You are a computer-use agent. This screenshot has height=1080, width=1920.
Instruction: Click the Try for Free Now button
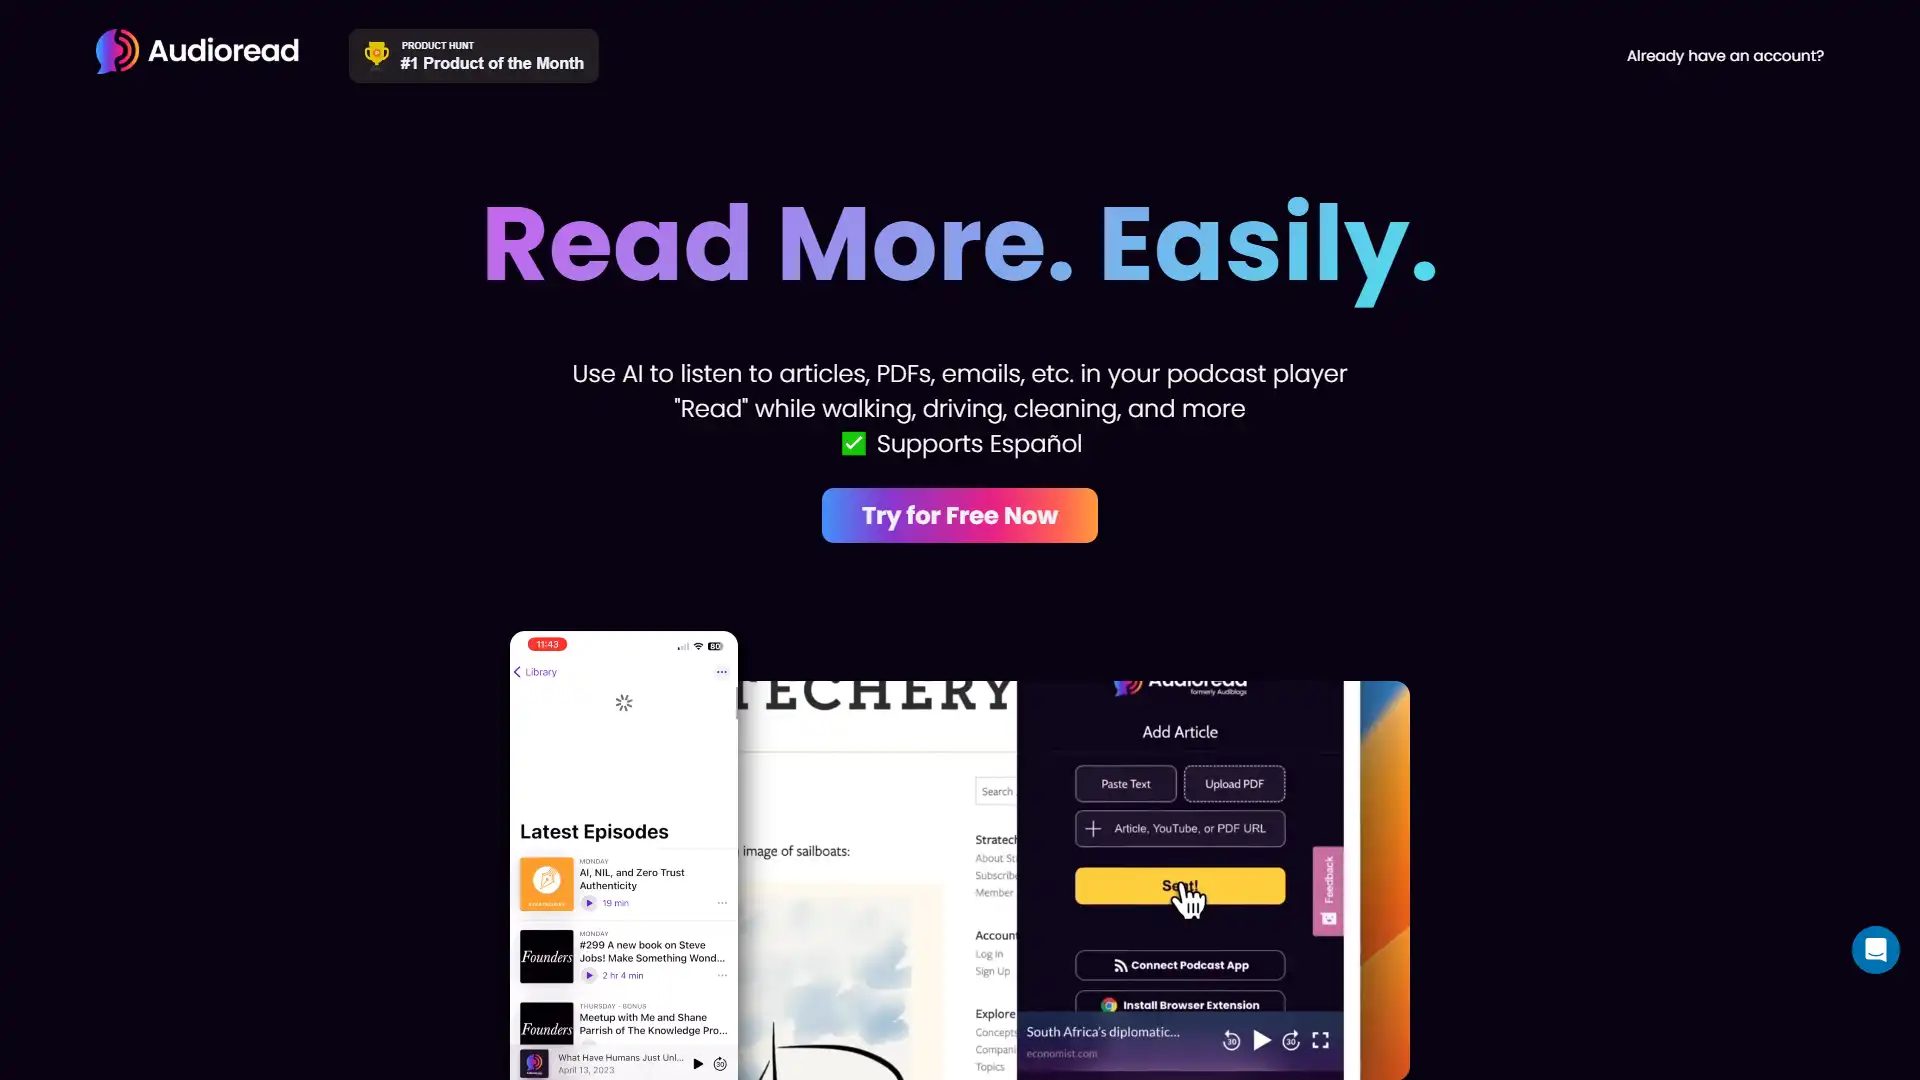coord(959,516)
